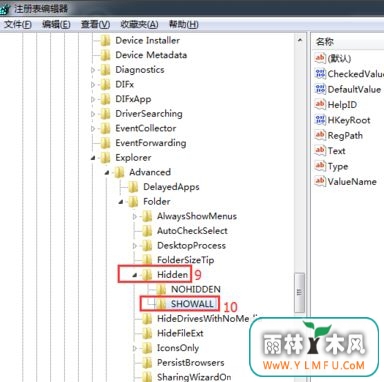Click the tree scrollbar up arrow
Image resolution: width=384 pixels, height=382 pixels.
click(x=300, y=40)
